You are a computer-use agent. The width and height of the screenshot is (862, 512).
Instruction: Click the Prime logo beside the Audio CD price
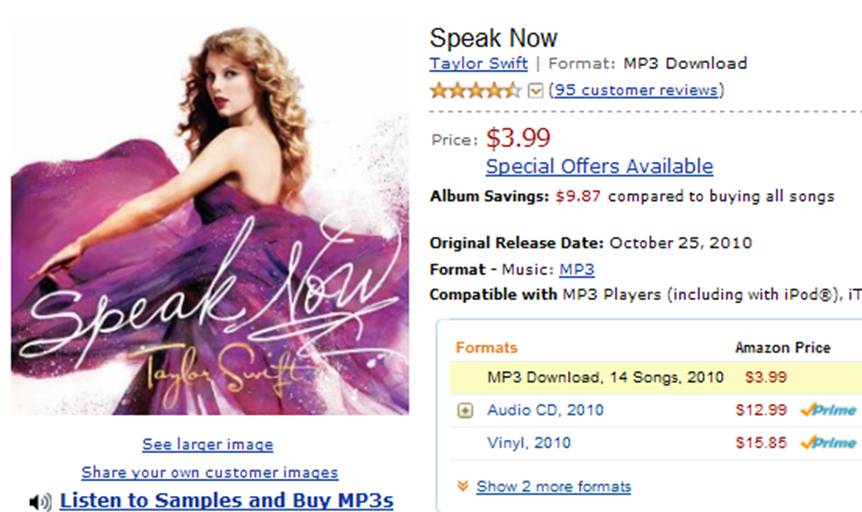[x=828, y=410]
